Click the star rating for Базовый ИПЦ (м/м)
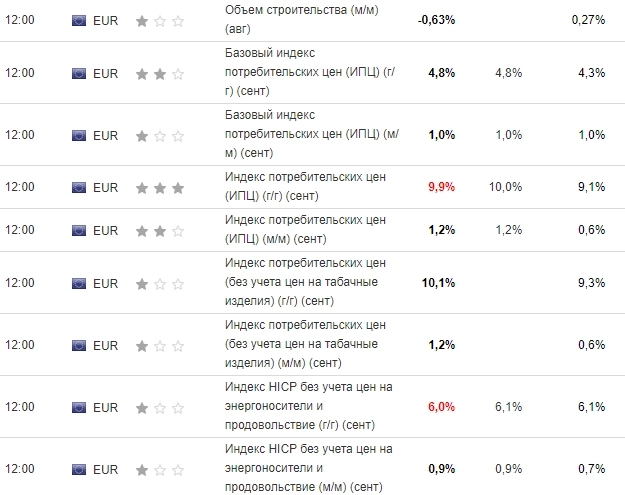 [159, 135]
